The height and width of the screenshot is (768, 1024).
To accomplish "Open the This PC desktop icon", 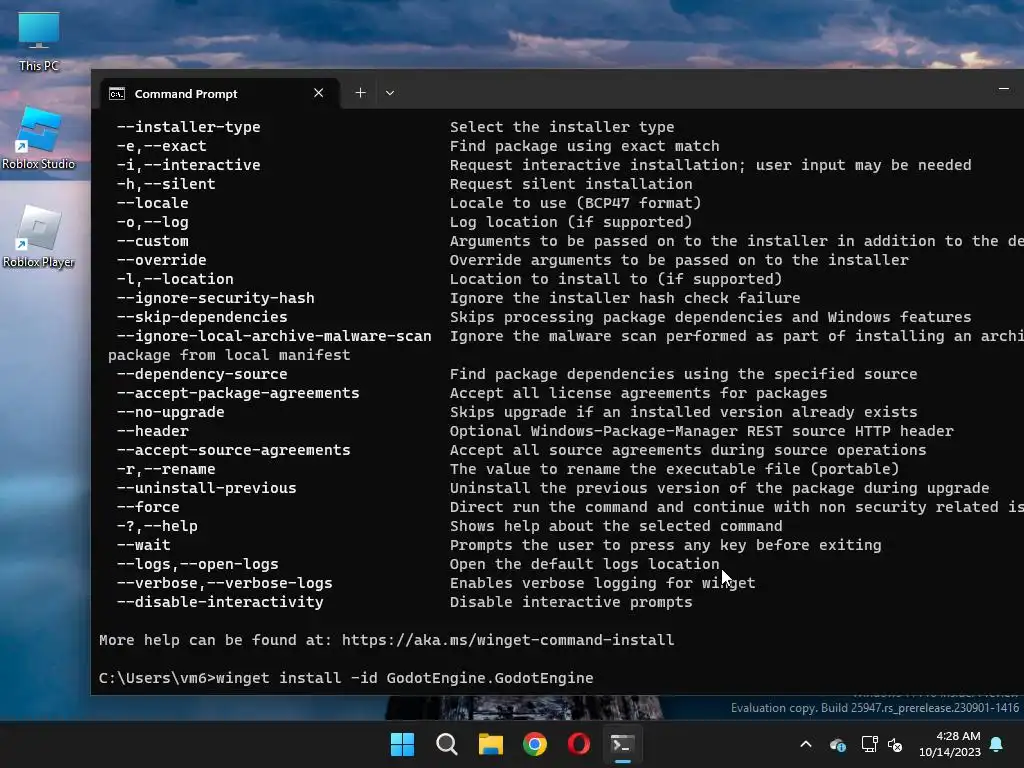I will point(39,40).
